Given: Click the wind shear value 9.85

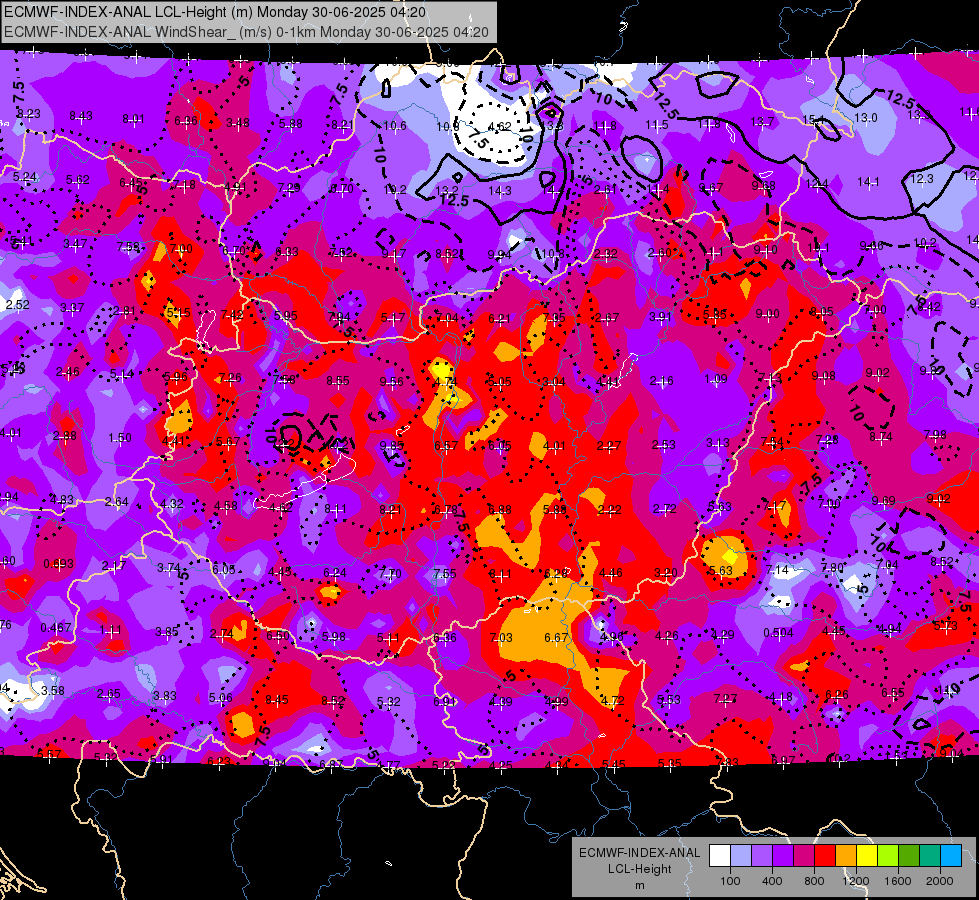Looking at the screenshot, I should pos(392,445).
